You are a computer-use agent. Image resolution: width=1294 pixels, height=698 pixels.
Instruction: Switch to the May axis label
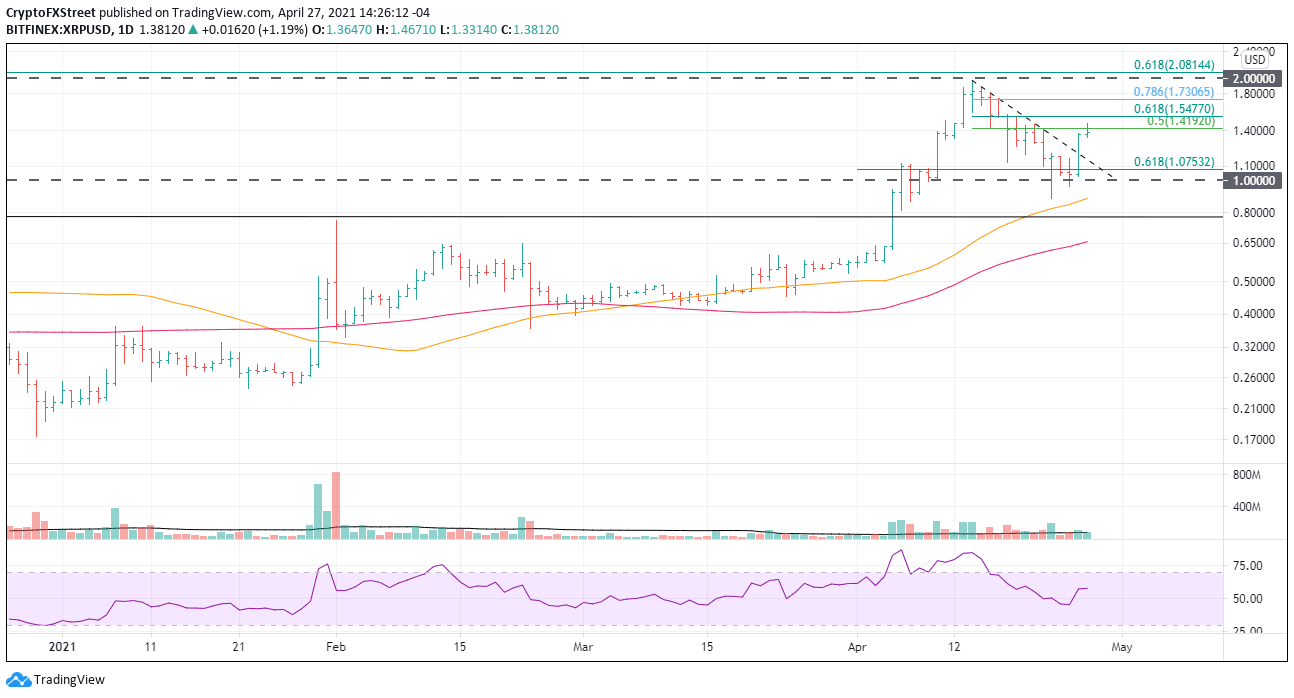point(1122,647)
